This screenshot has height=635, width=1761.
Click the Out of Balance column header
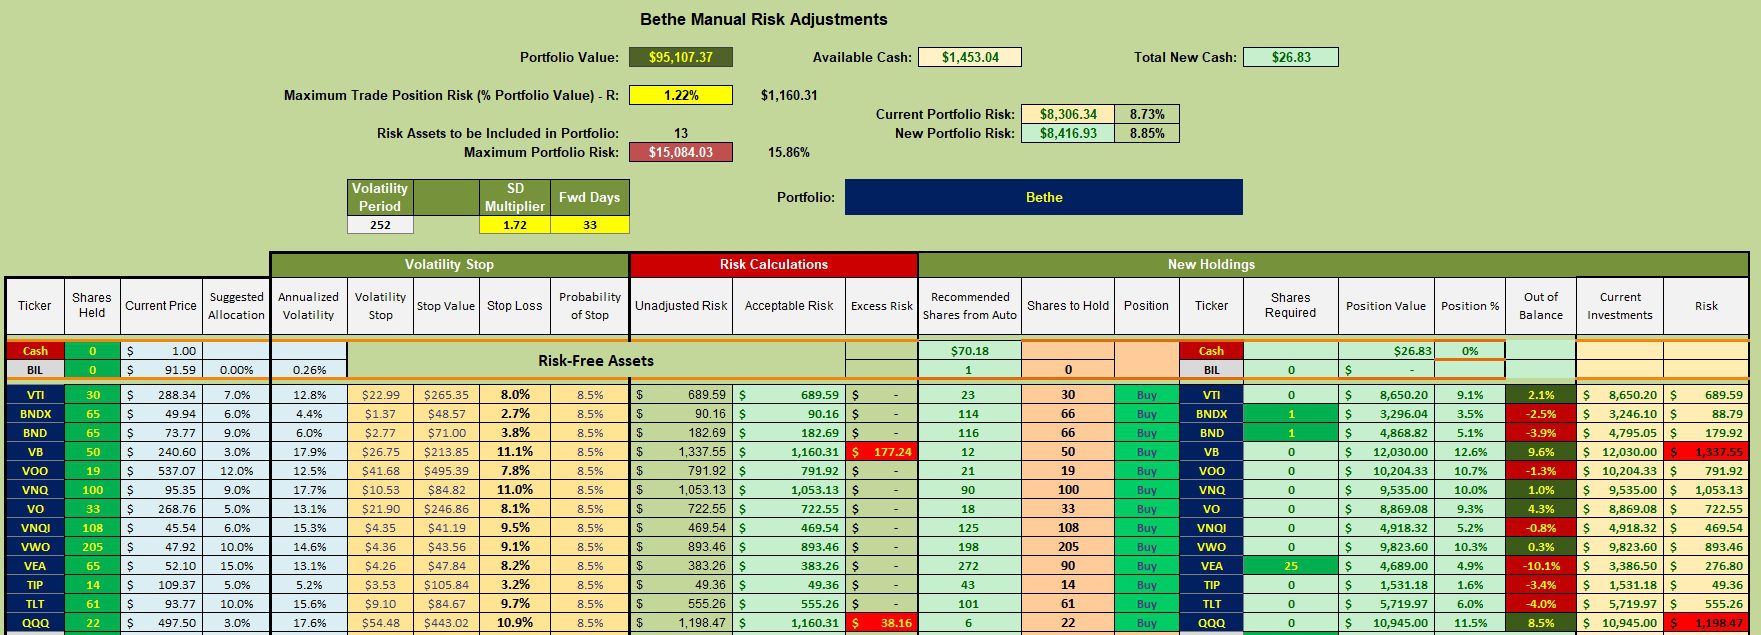1541,306
